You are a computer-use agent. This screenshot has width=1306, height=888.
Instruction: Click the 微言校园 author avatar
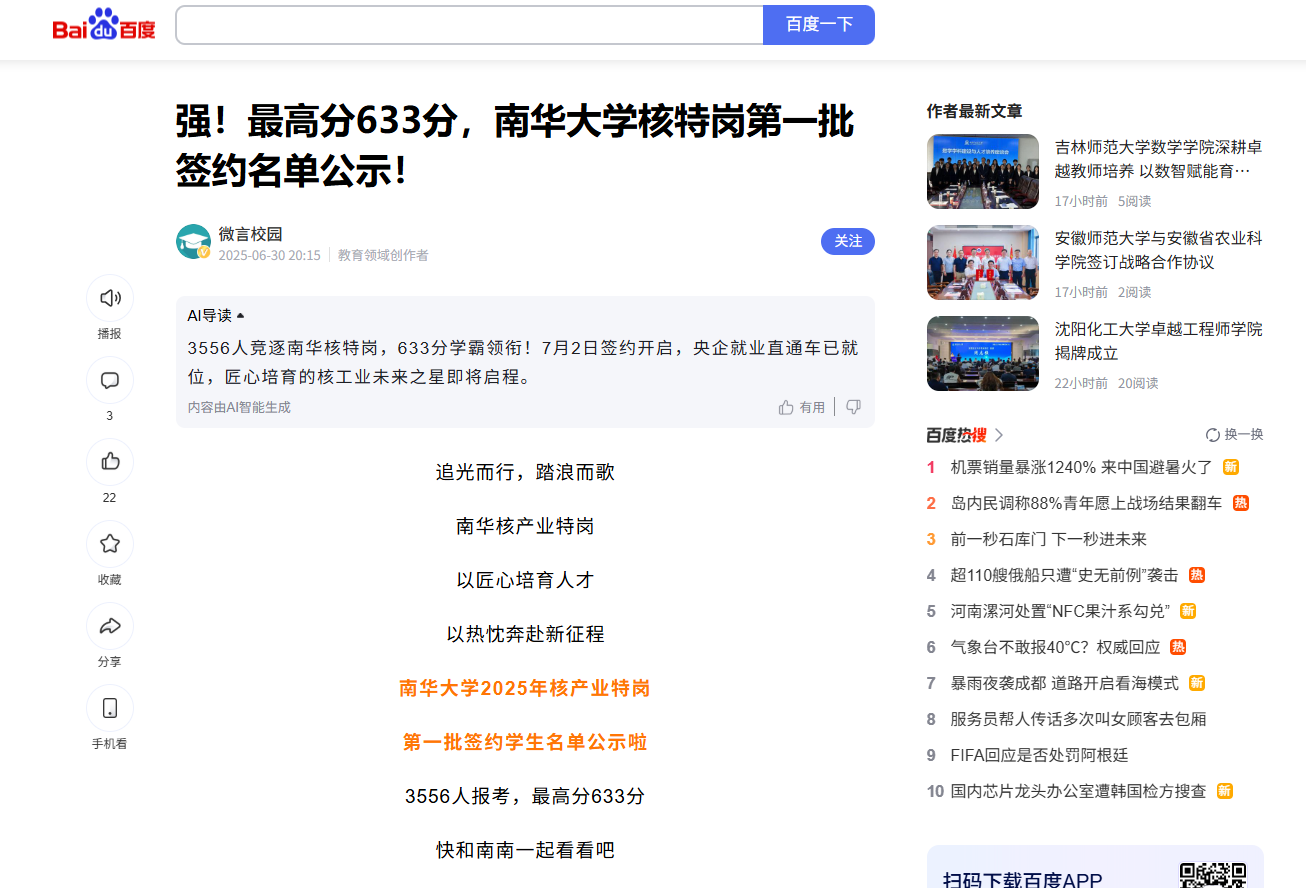pyautogui.click(x=193, y=241)
